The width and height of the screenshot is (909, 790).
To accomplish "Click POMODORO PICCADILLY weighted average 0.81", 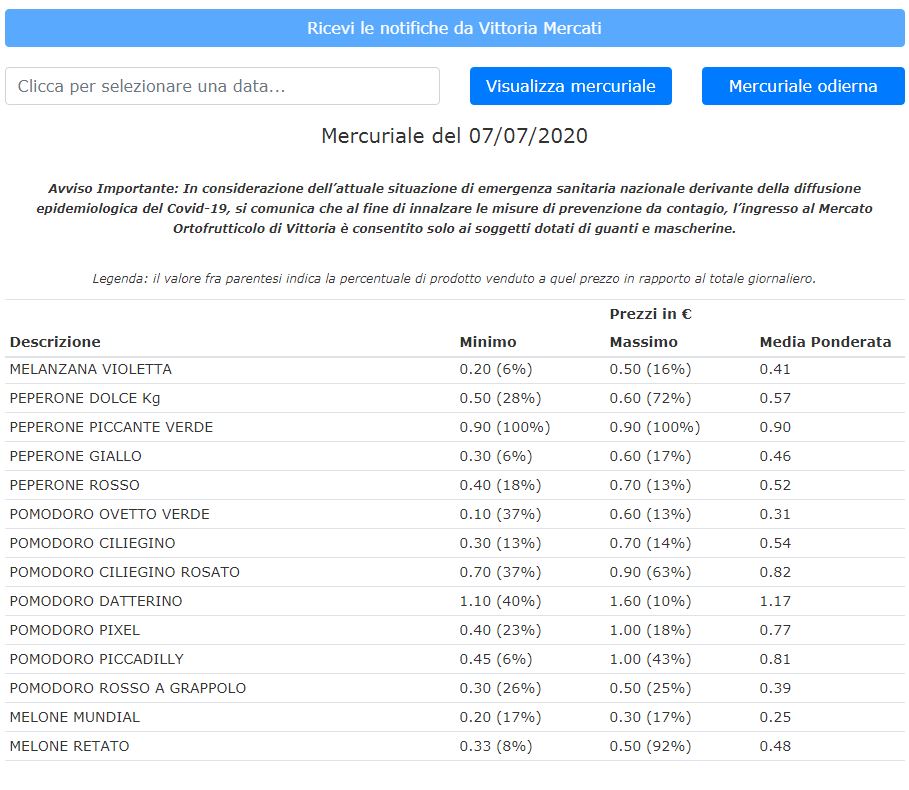I will click(x=775, y=659).
